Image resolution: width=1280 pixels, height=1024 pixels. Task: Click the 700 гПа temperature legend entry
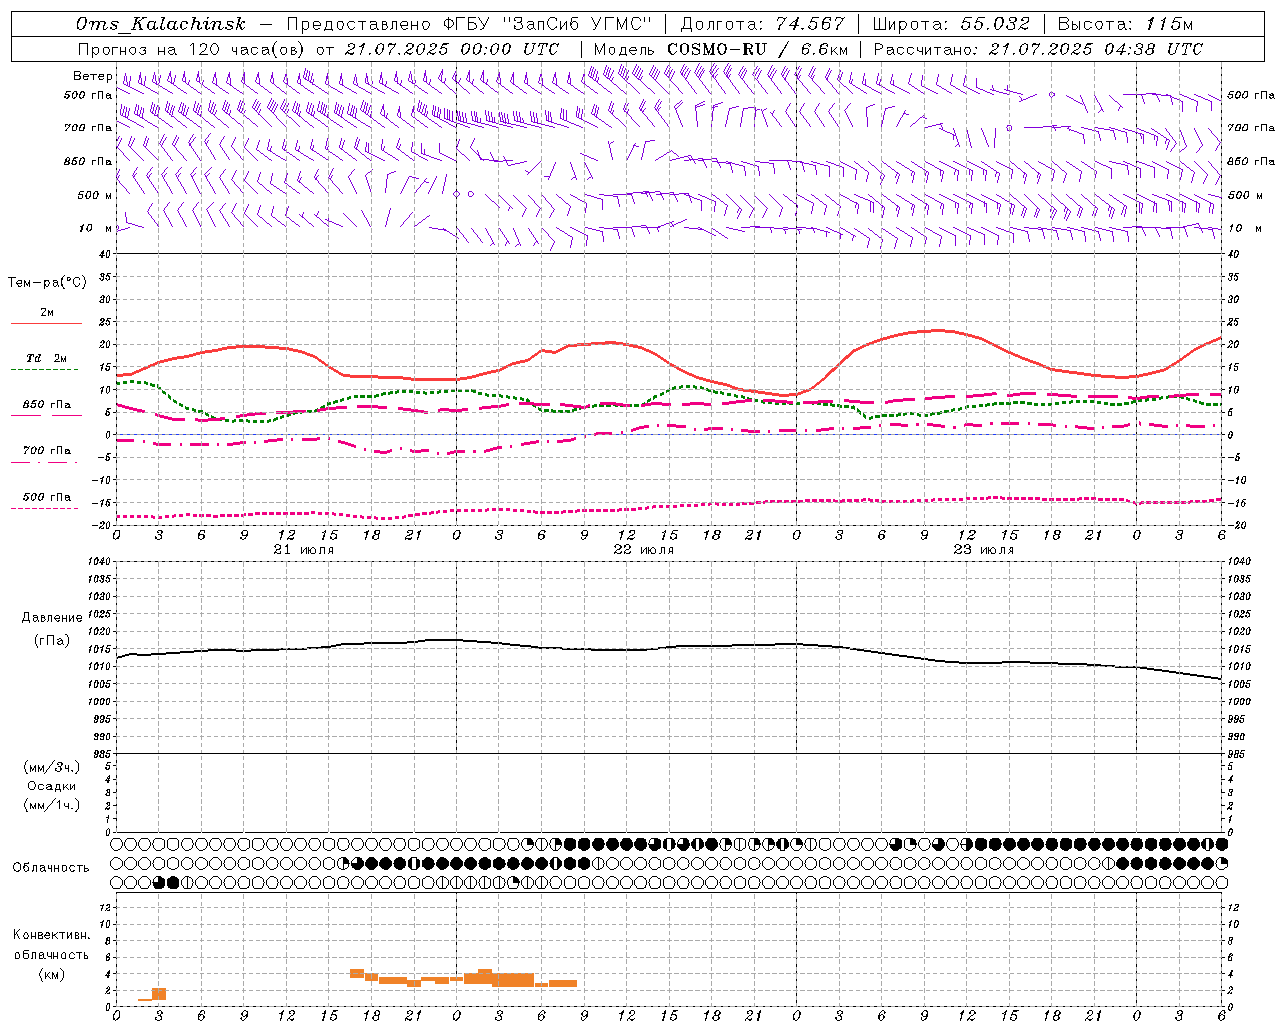(x=46, y=451)
